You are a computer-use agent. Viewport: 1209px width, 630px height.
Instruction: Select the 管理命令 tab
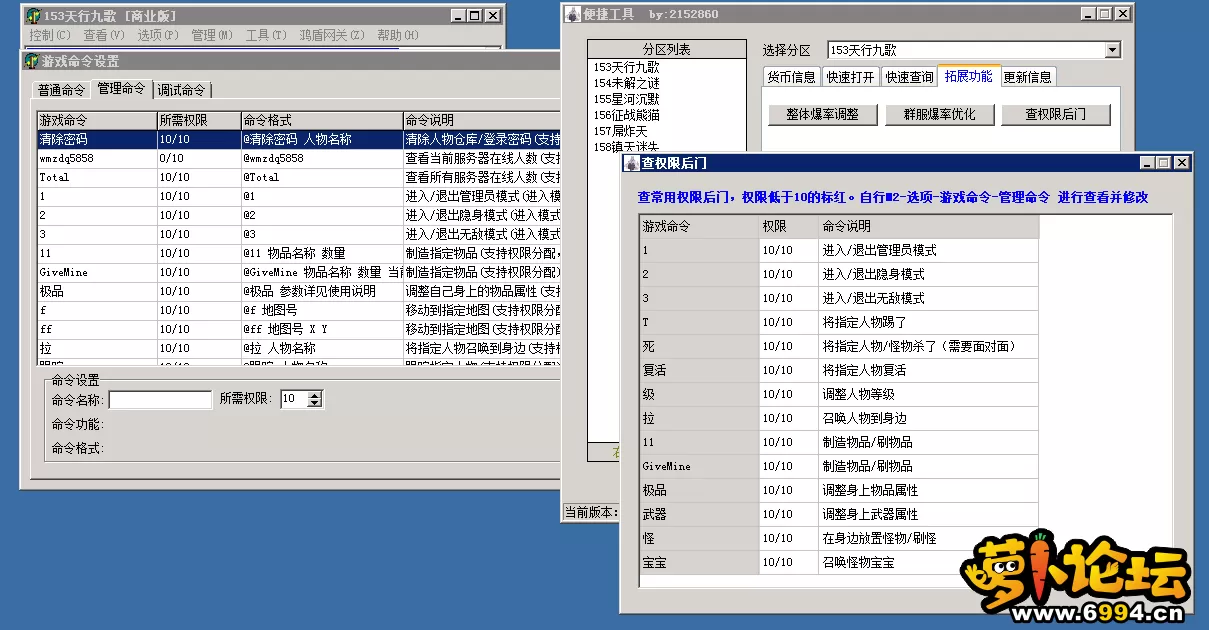pos(121,89)
